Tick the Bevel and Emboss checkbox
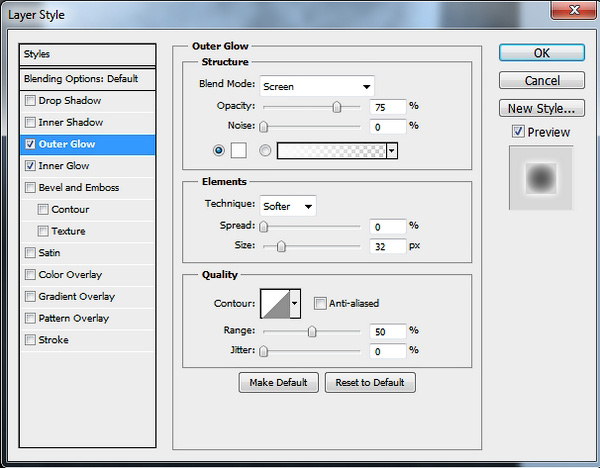The height and width of the screenshot is (468, 600). tap(30, 188)
